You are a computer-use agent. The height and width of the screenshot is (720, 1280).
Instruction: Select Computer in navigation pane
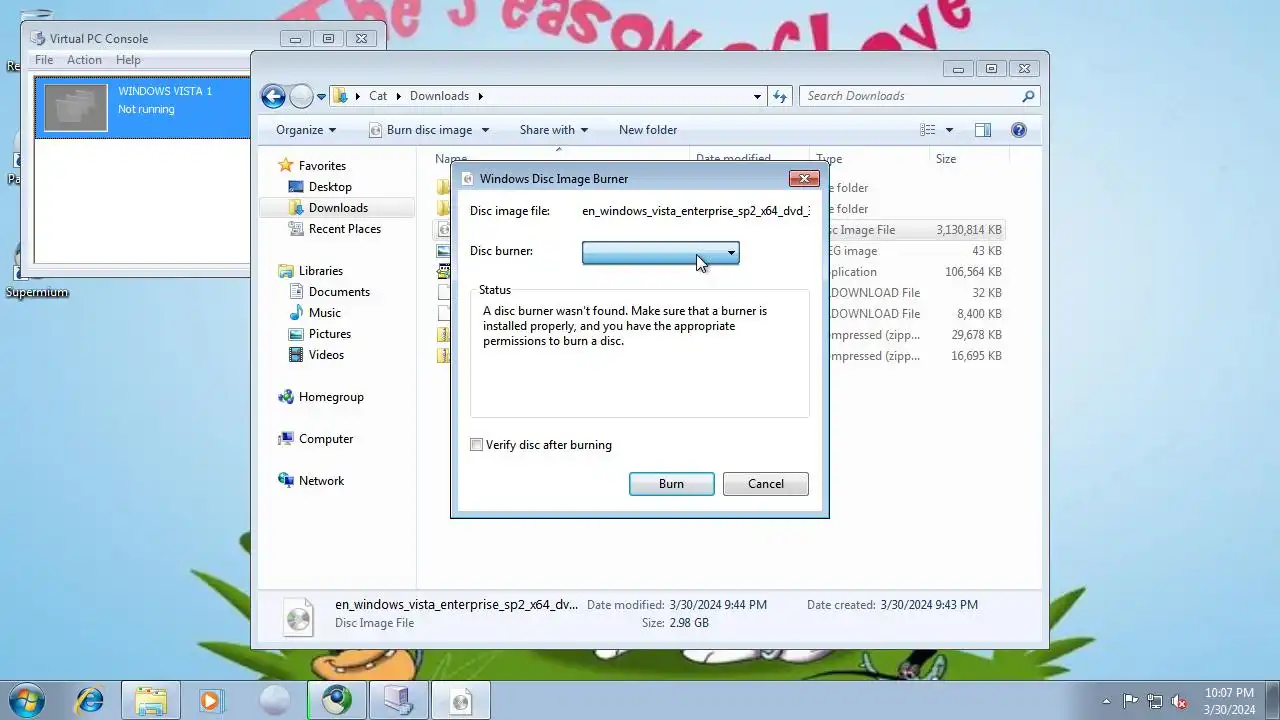click(x=326, y=439)
